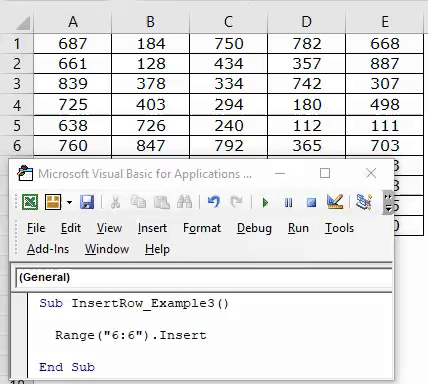Click cell containing 498
Viewport: 428px width, 384px height.
pos(385,105)
